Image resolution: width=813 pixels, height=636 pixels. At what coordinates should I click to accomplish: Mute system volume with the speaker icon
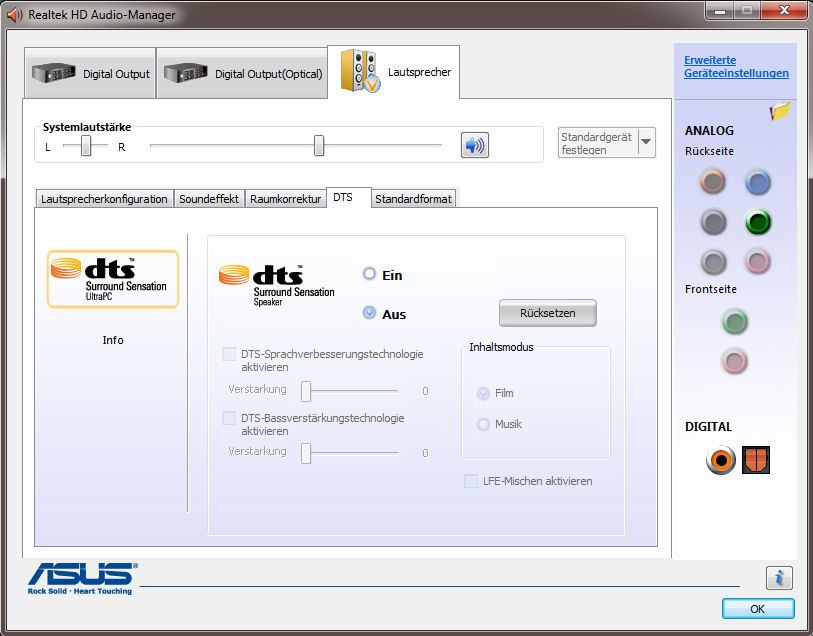click(474, 145)
